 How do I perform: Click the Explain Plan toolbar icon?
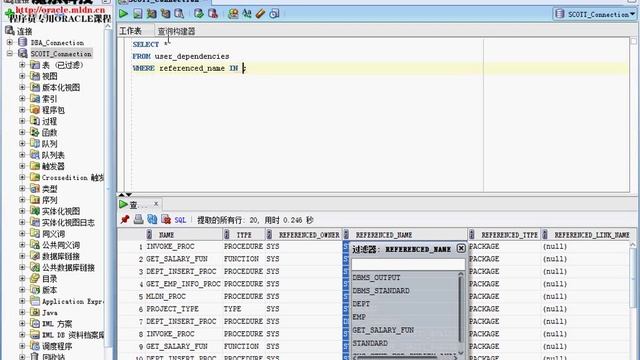click(x=151, y=13)
